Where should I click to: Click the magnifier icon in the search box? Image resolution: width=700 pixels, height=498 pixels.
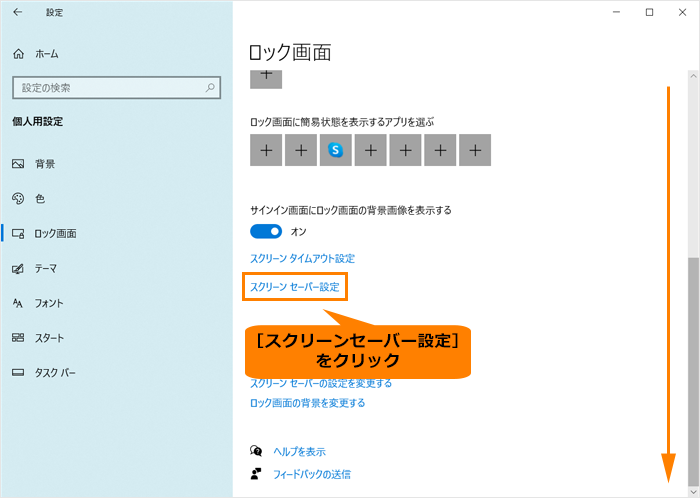pos(210,87)
